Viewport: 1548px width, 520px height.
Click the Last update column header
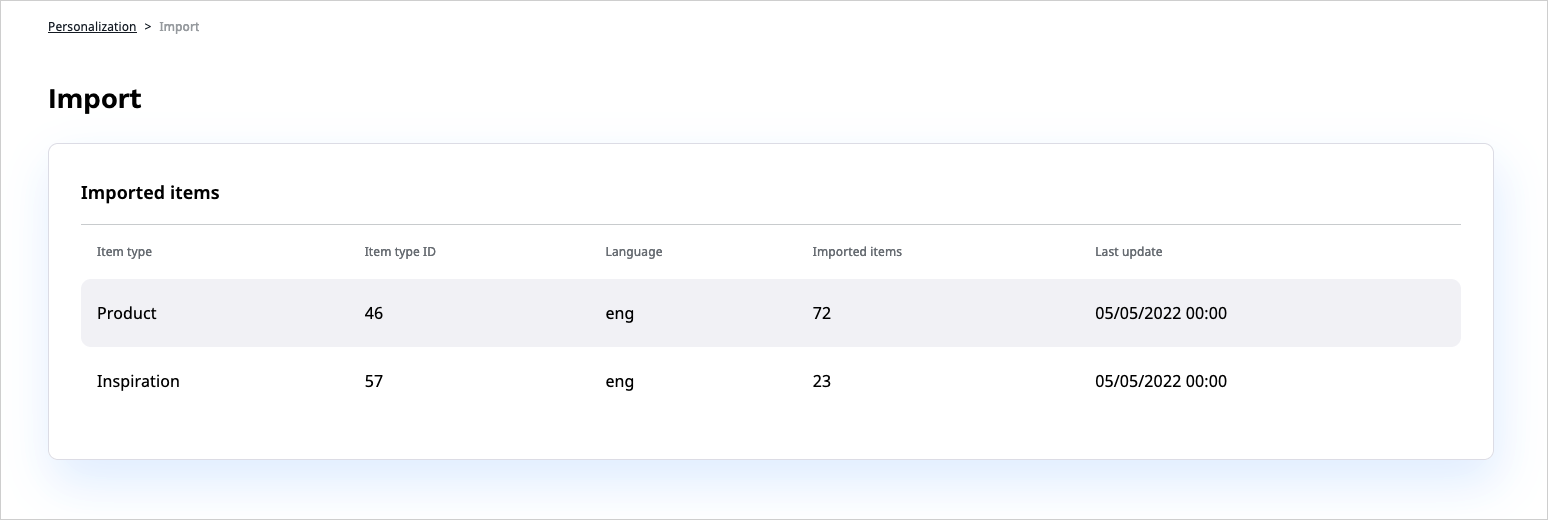pos(1128,252)
